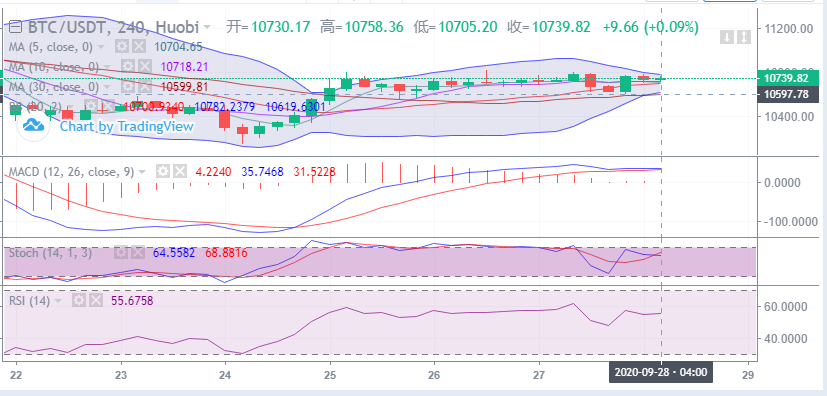Open settings gear for the RSI indicator
This screenshot has height=396, width=827.
click(79, 301)
